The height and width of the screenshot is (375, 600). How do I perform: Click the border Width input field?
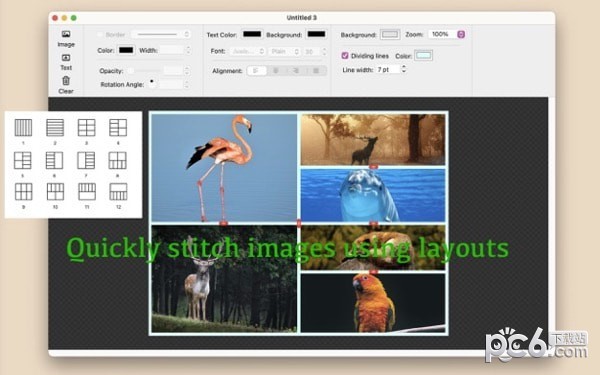tap(171, 50)
